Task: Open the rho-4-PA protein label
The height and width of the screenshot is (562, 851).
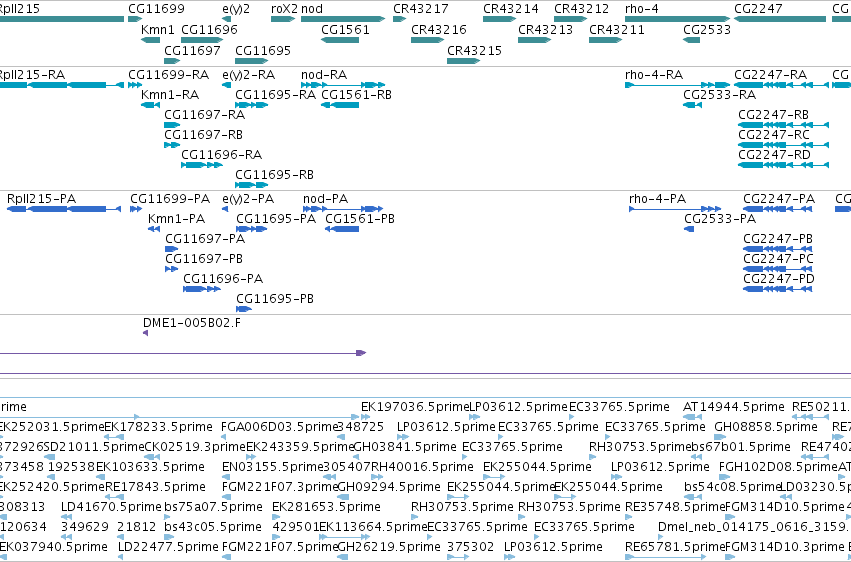Action: pyautogui.click(x=658, y=199)
